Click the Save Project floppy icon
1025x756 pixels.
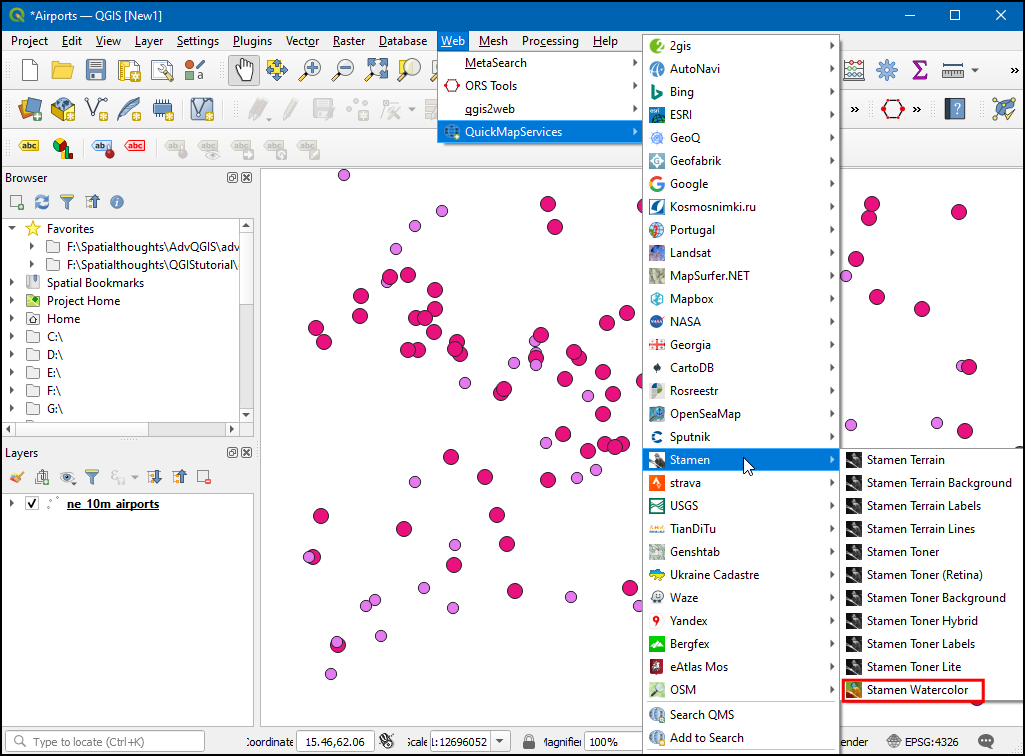coord(96,70)
